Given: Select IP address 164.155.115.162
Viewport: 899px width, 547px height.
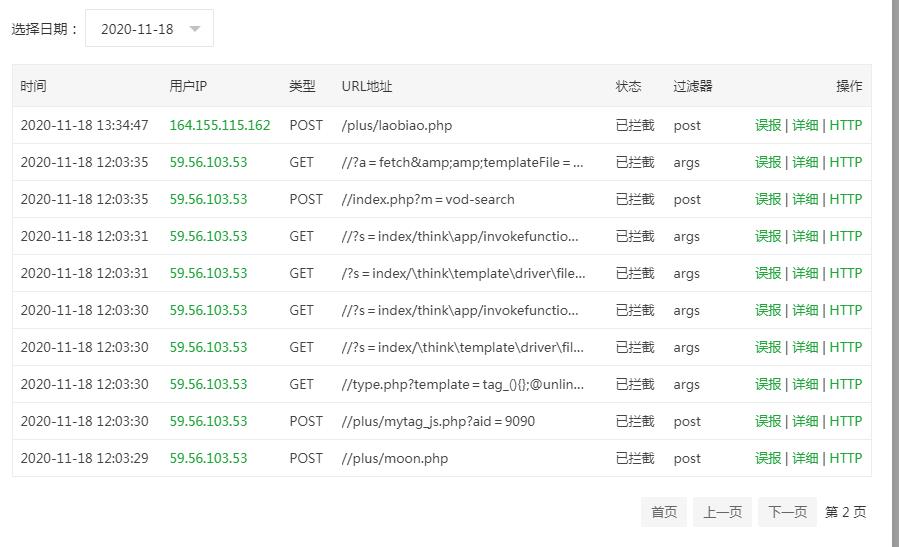Looking at the screenshot, I should 220,125.
